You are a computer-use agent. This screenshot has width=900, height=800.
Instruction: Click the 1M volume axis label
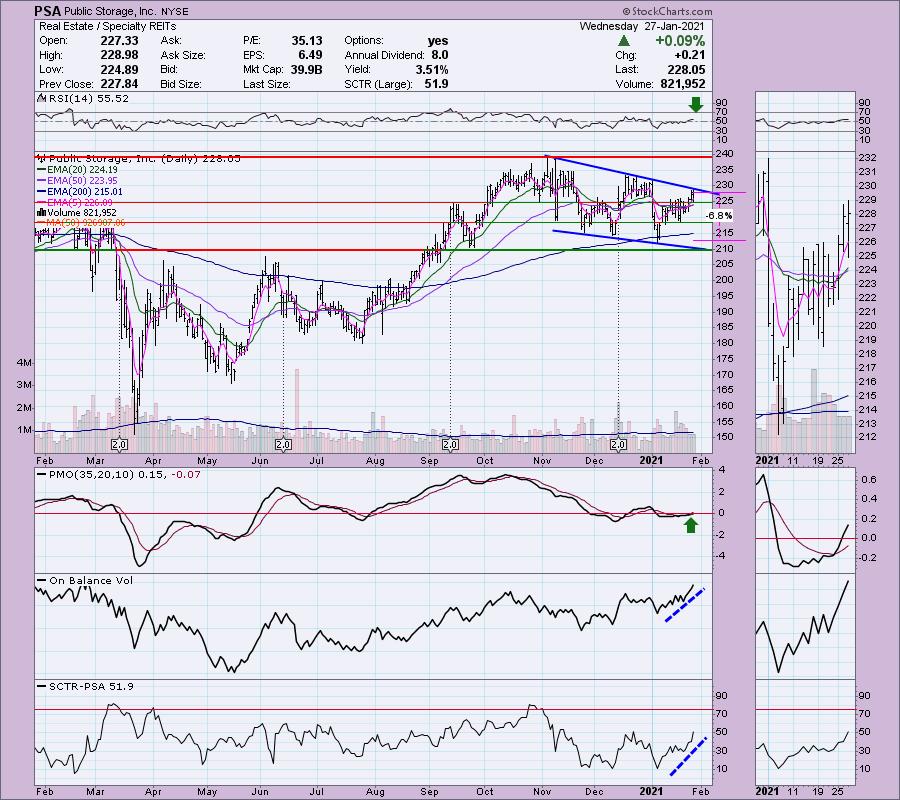tap(24, 430)
